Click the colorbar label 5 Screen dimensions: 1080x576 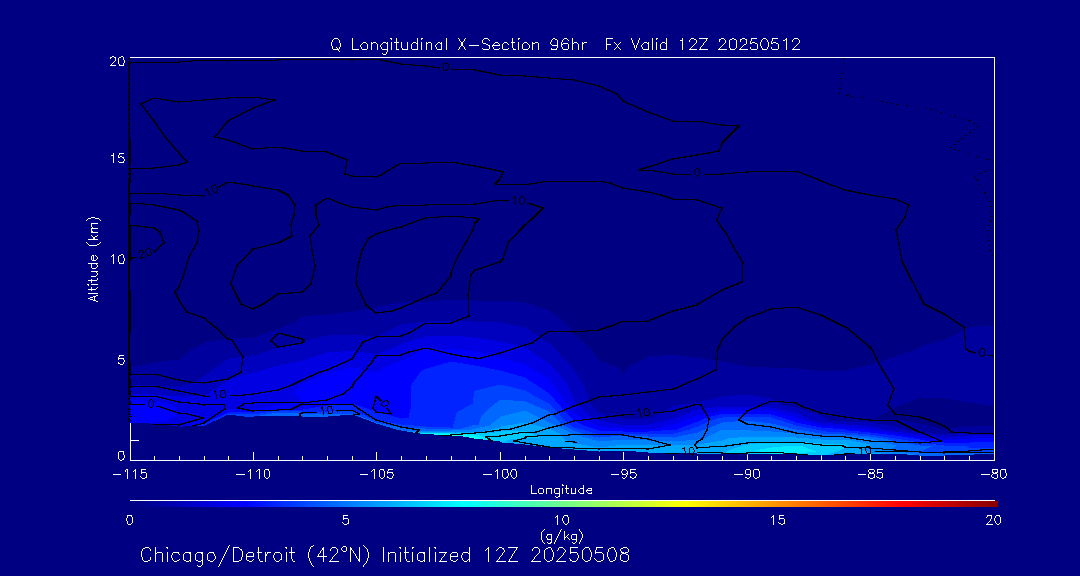[x=345, y=520]
